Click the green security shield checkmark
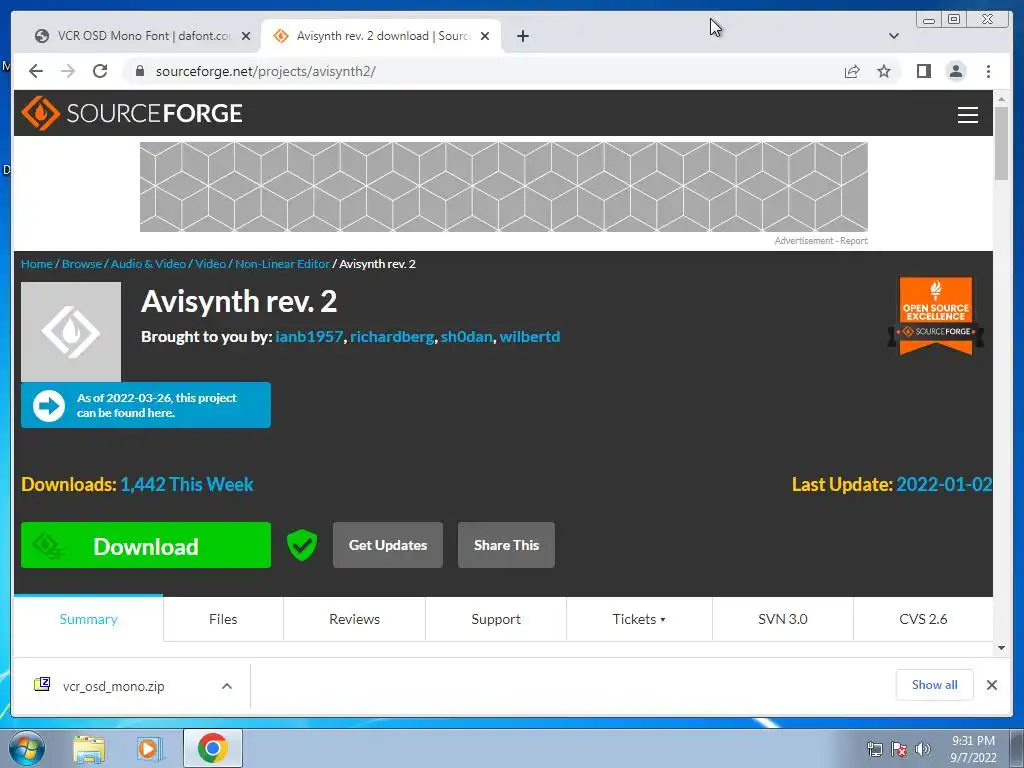Viewport: 1024px width, 768px height. click(x=302, y=545)
